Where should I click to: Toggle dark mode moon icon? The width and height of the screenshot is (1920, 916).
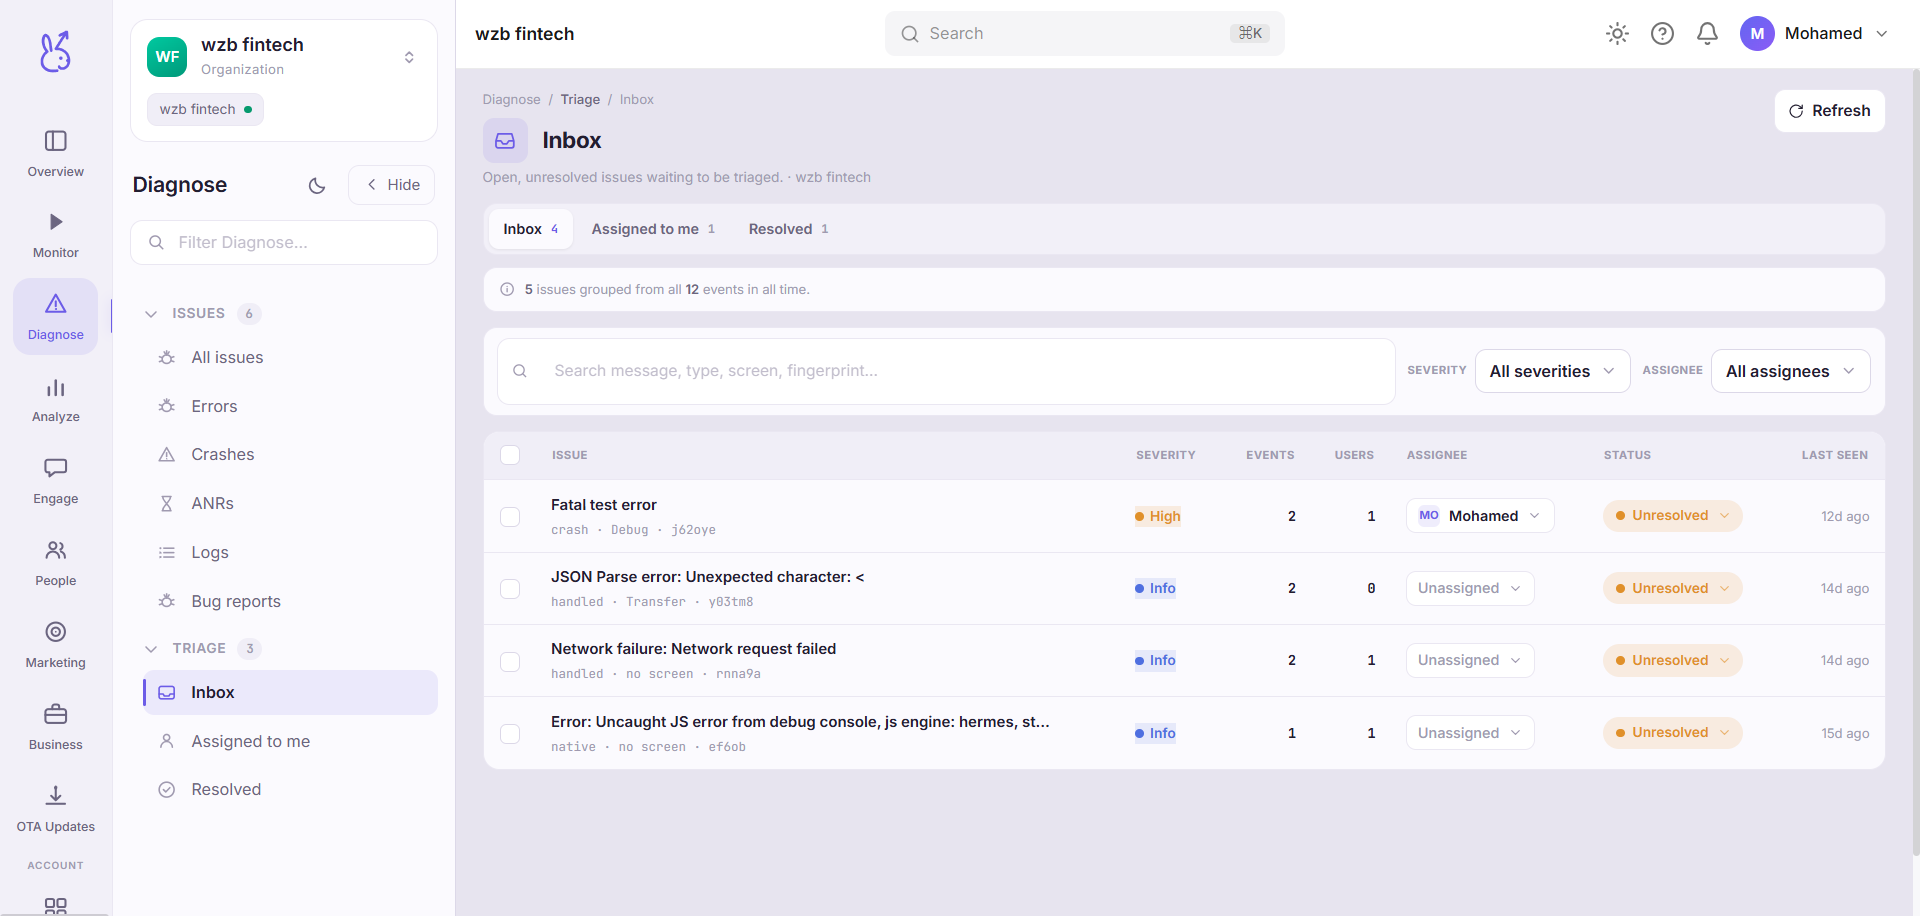tap(317, 185)
